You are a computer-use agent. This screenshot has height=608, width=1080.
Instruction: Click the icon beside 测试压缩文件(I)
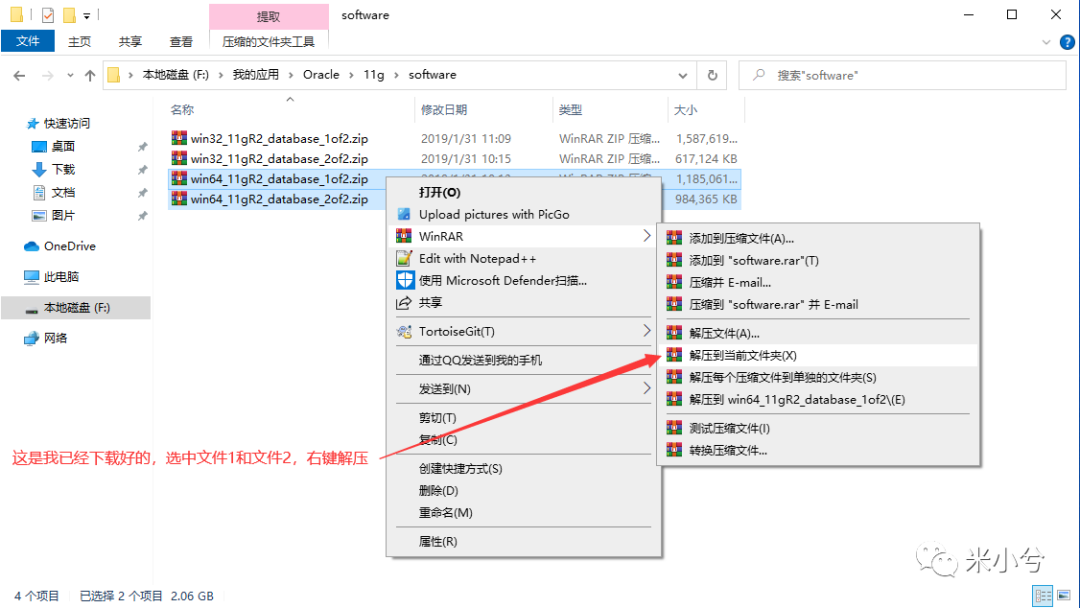[674, 428]
